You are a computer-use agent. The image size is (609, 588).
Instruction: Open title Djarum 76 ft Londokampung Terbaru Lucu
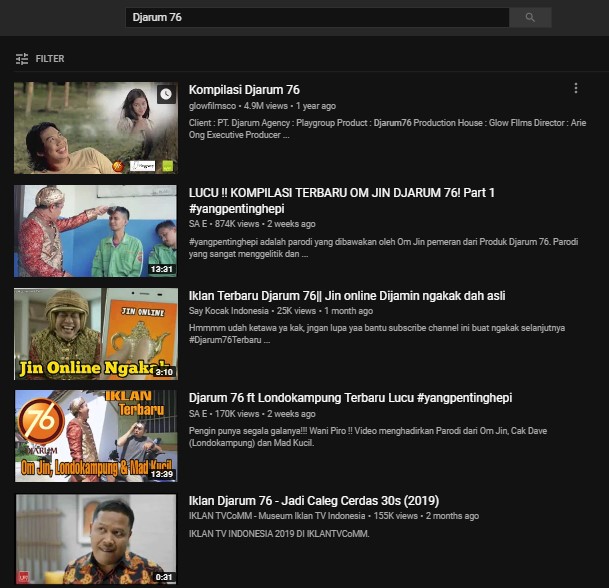[x=350, y=398]
